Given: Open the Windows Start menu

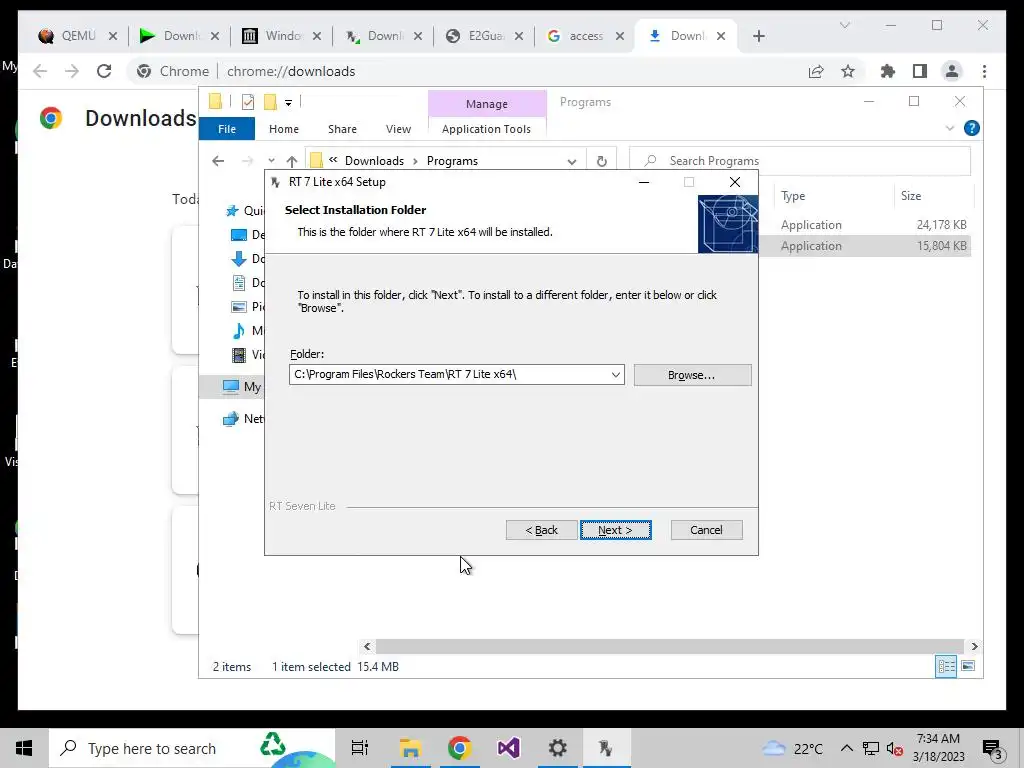Looking at the screenshot, I should point(24,748).
